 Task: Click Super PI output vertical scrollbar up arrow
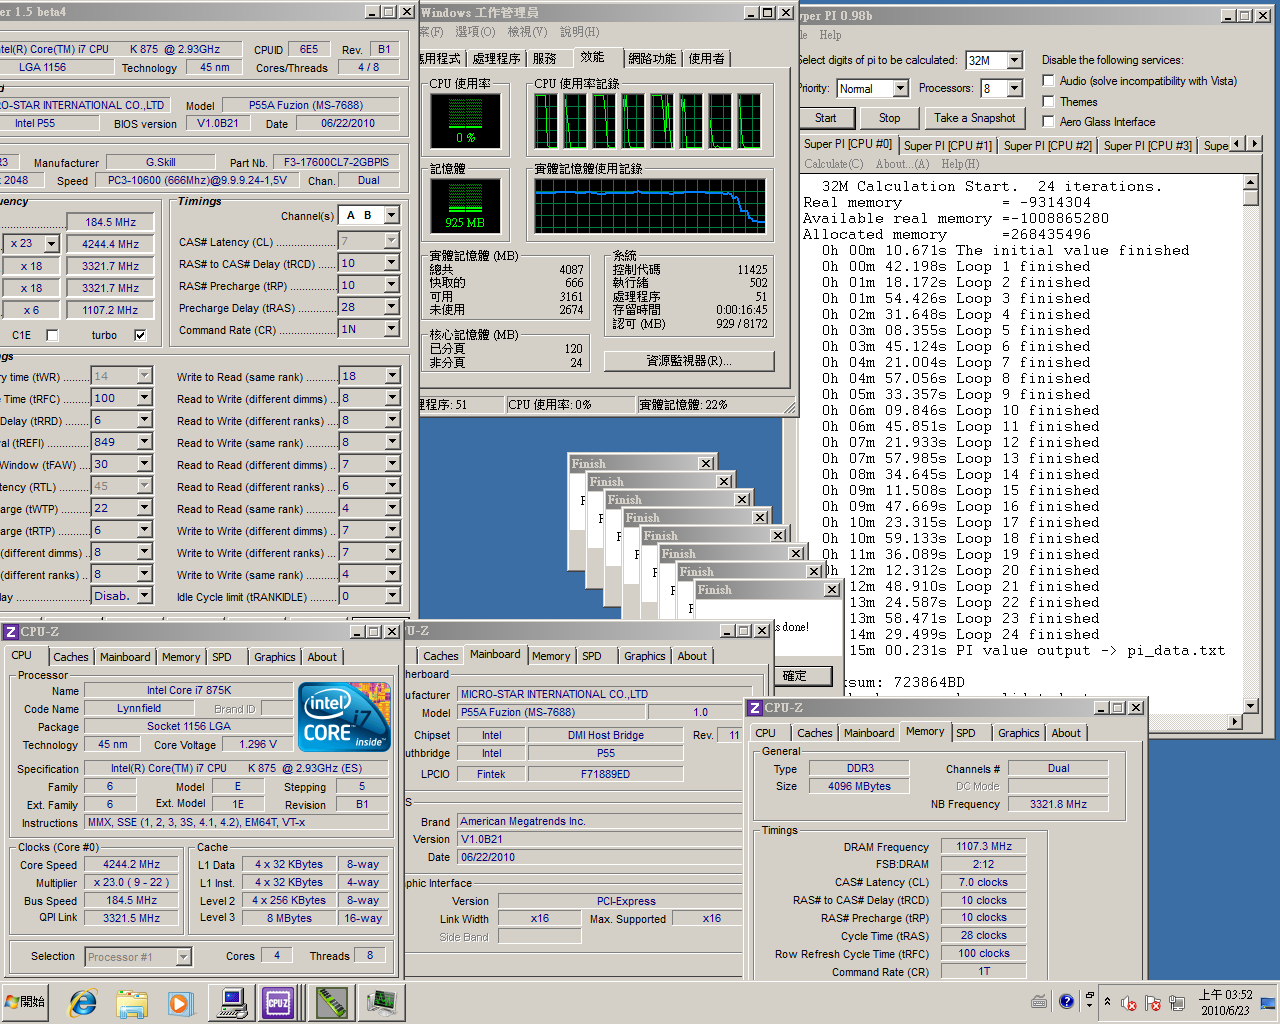pos(1250,181)
